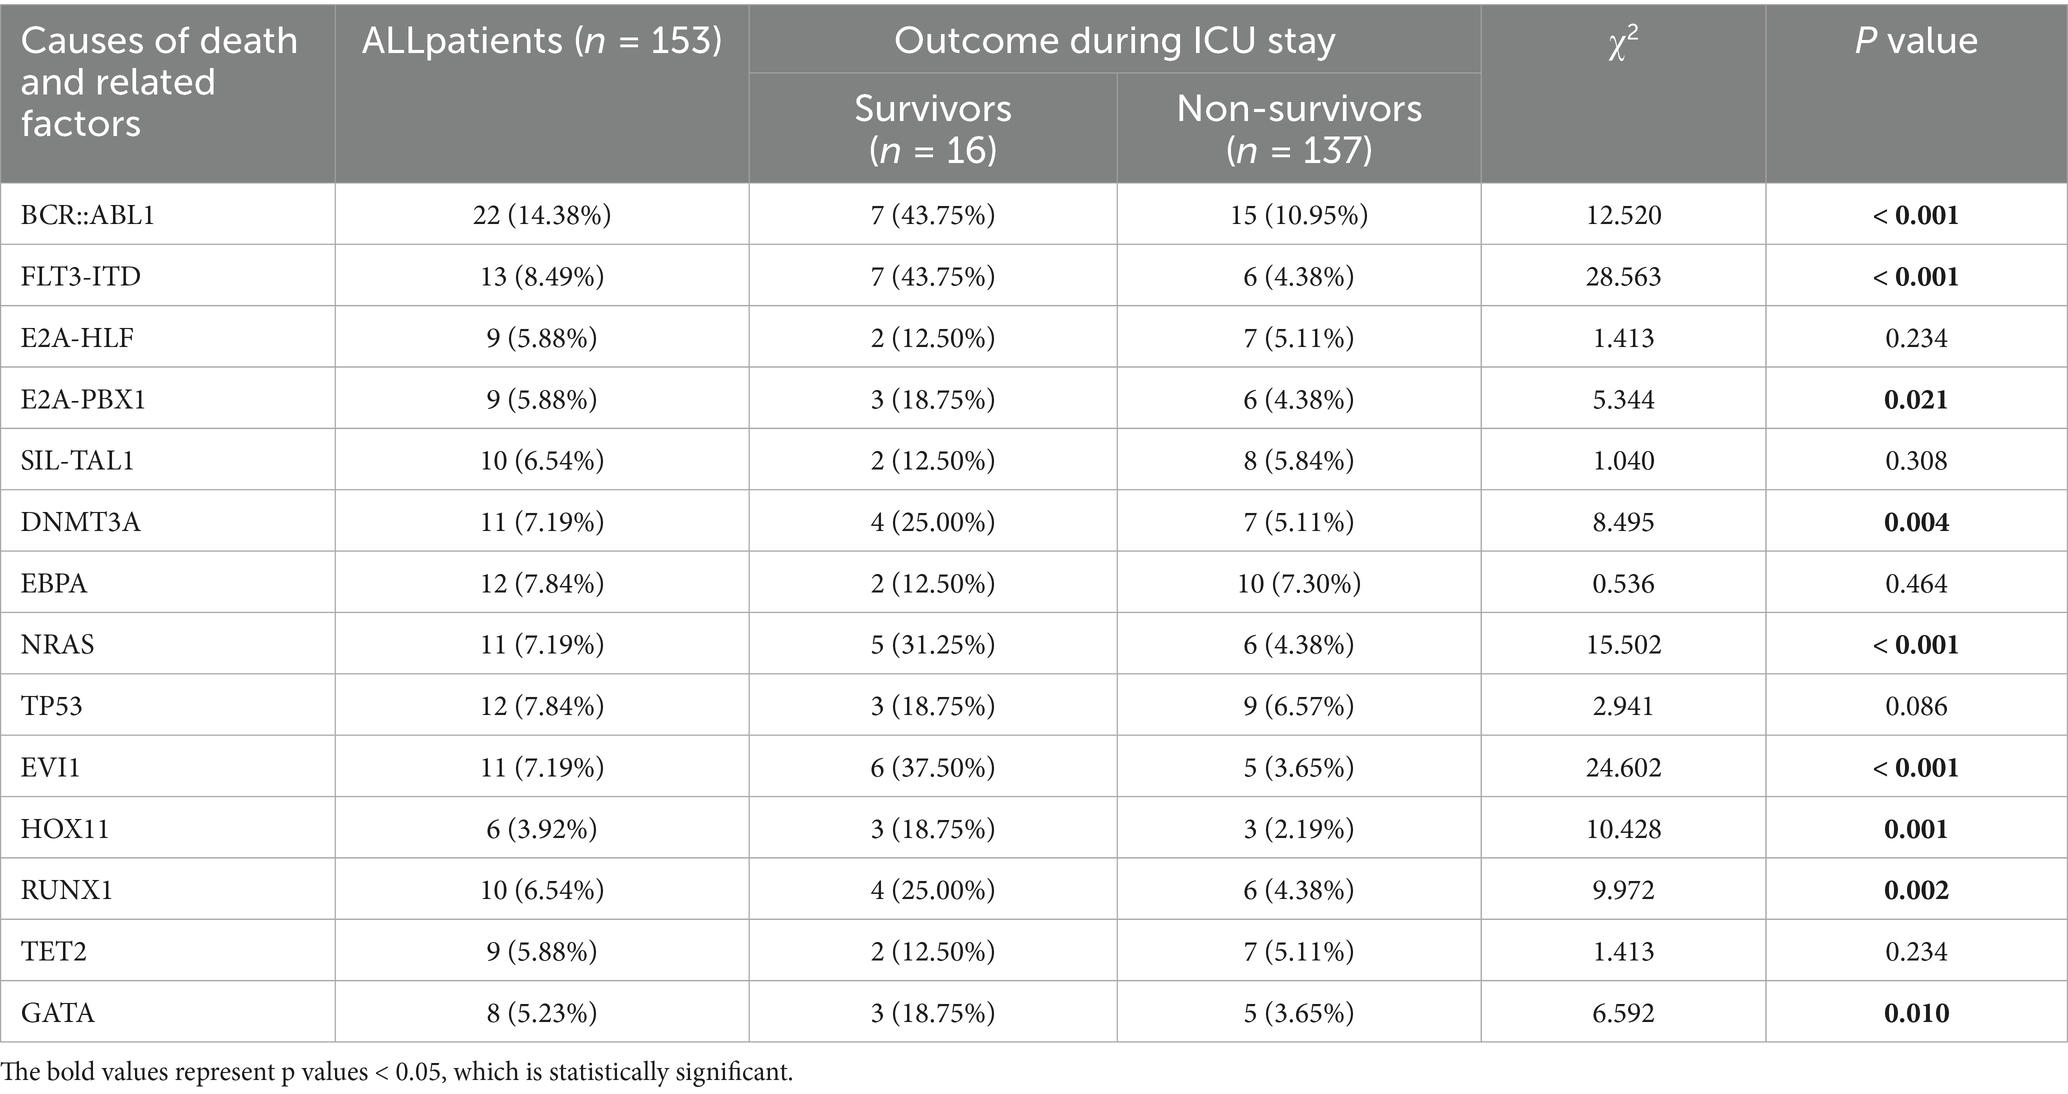This screenshot has height=1094, width=2068.
Task: Select the Survivors (n = 16) subheader
Action: tap(932, 128)
